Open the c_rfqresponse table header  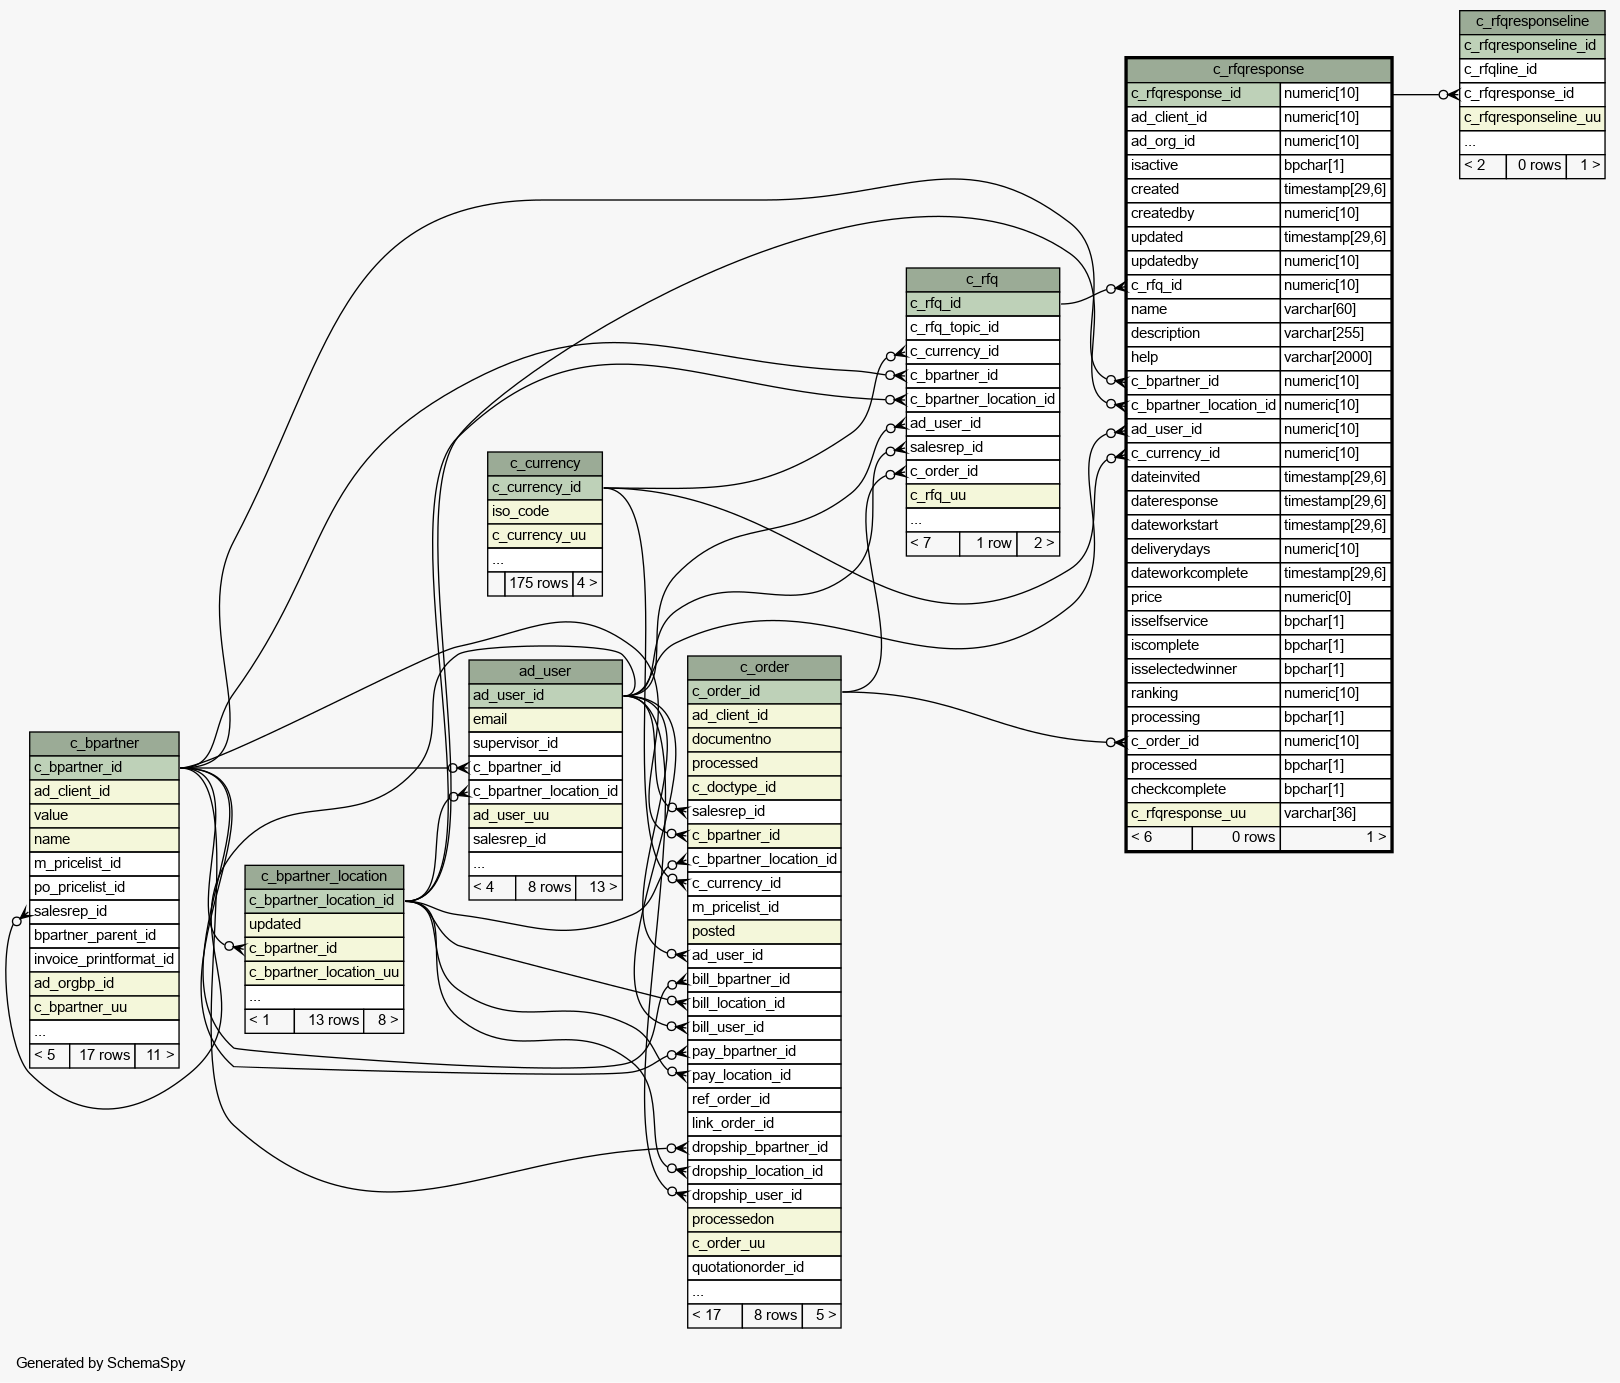pos(1258,69)
